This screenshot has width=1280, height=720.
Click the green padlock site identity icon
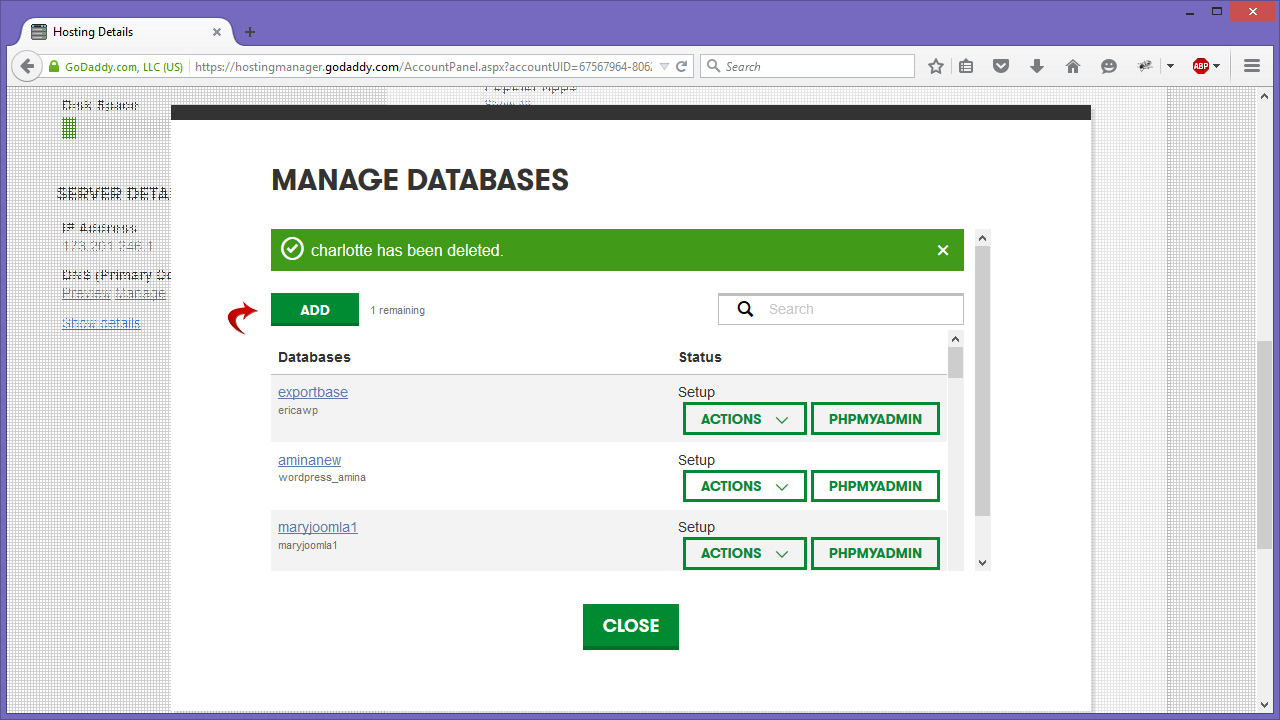(55, 67)
